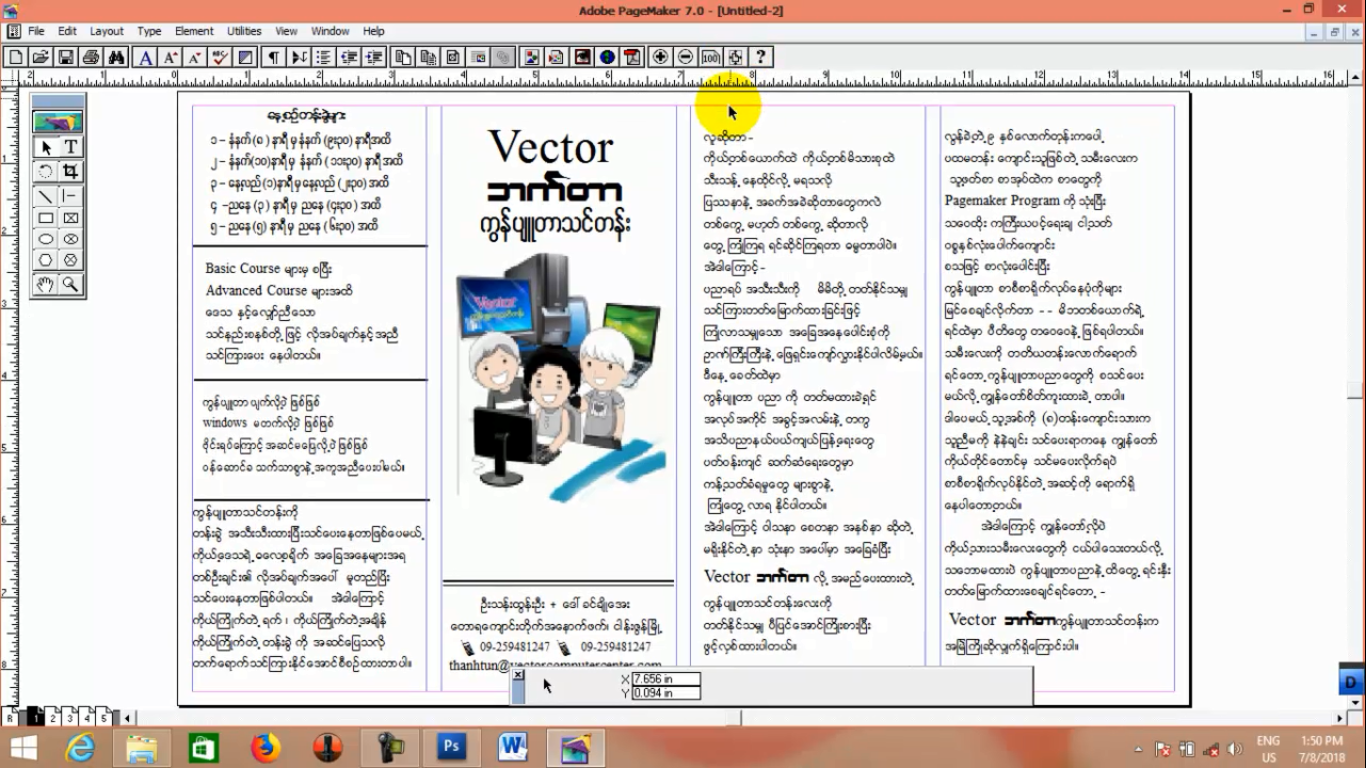This screenshot has width=1366, height=768.
Task: Click the paragraph mark (¶) icon
Action: coord(275,57)
